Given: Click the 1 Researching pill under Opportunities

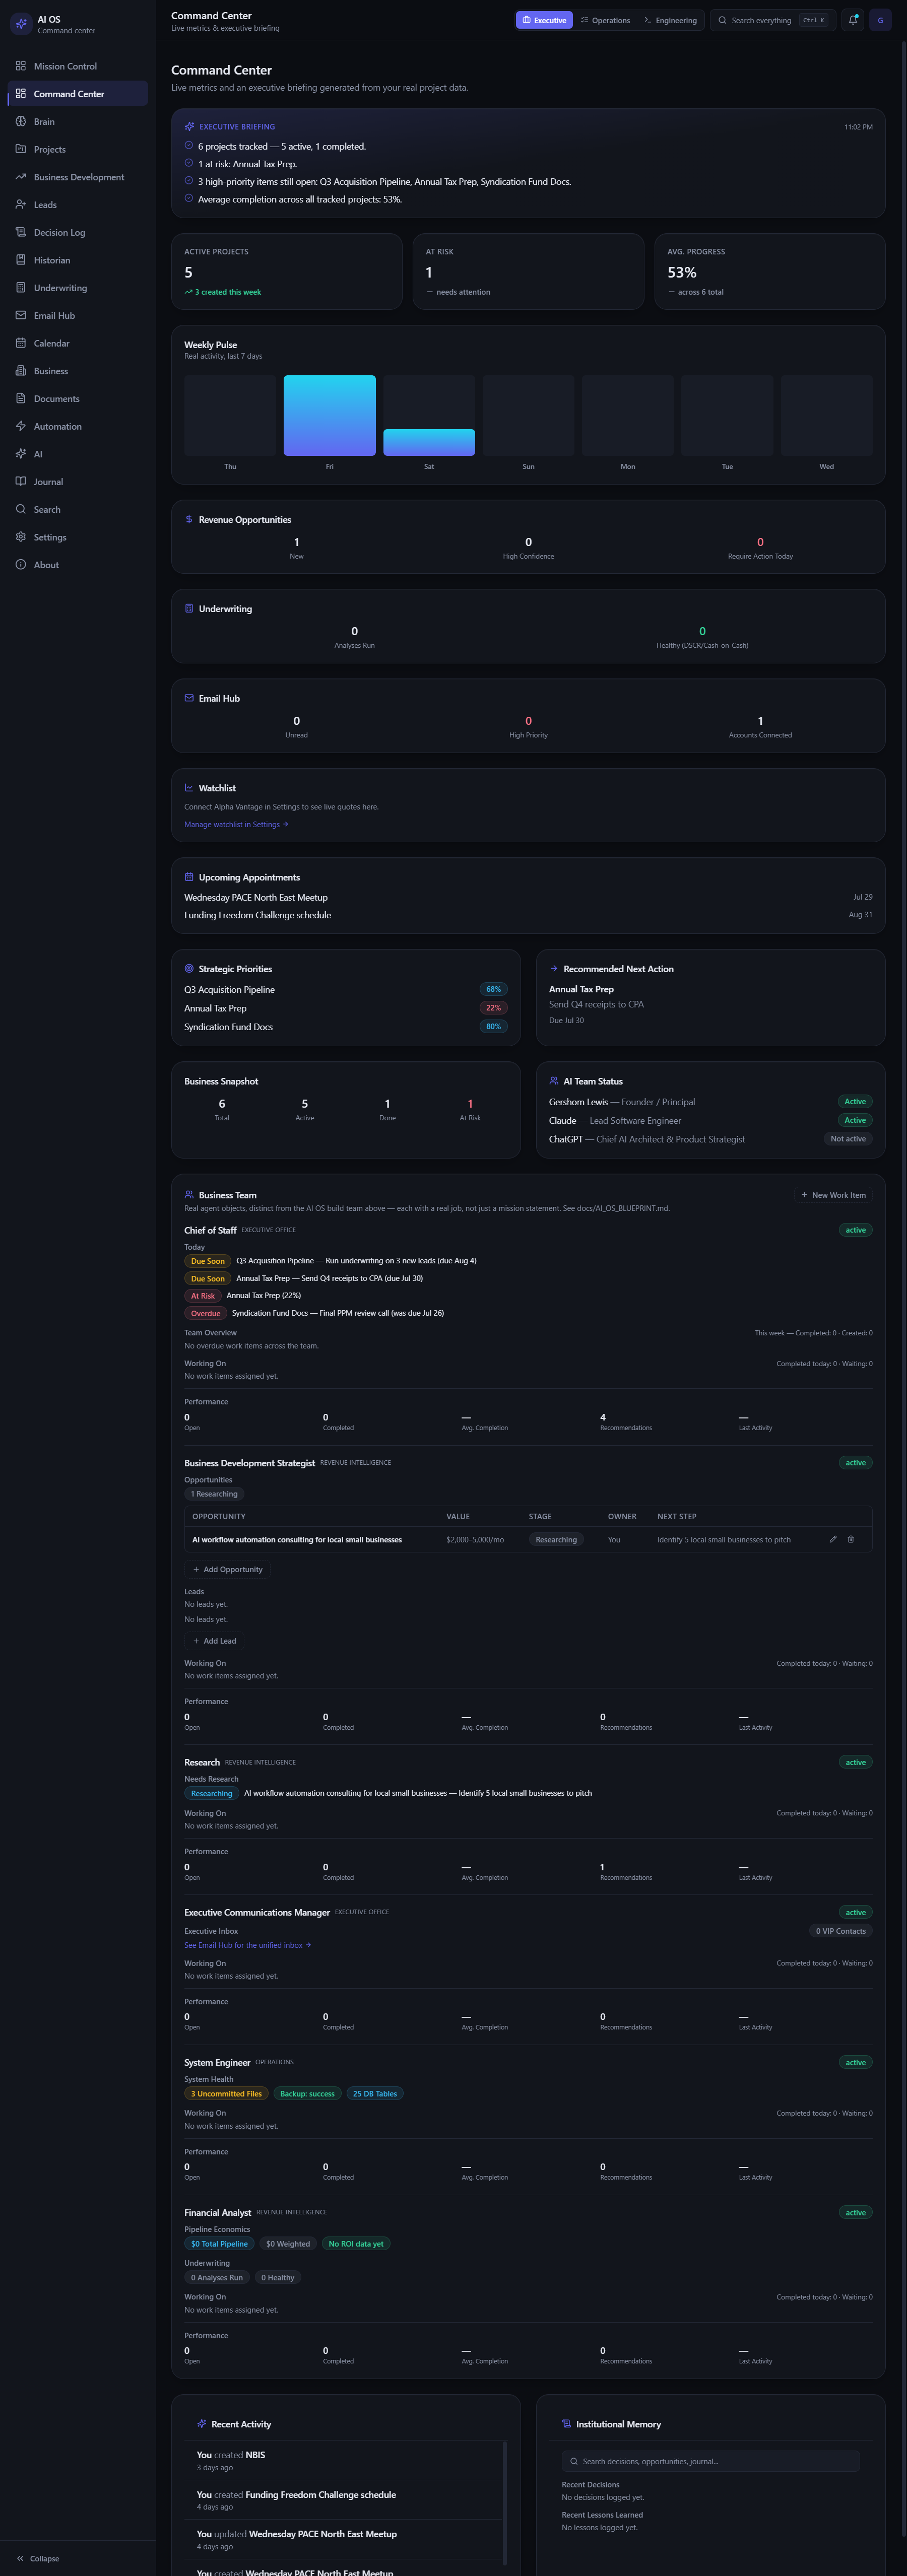Looking at the screenshot, I should pos(214,1494).
